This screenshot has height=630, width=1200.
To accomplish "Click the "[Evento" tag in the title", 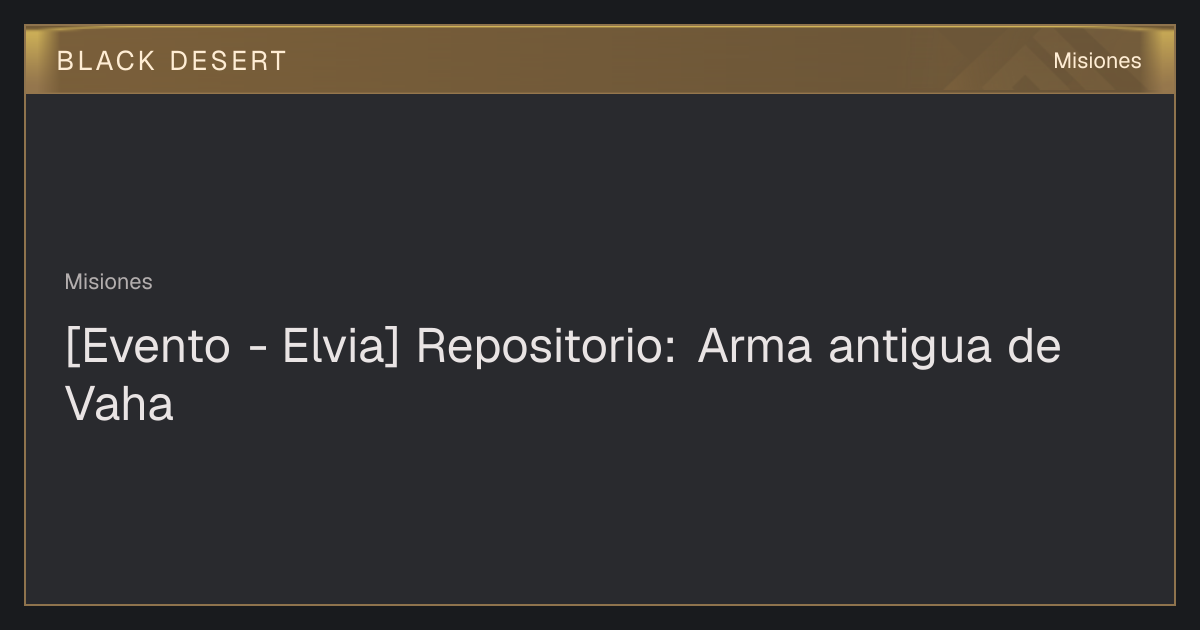I will 148,347.
